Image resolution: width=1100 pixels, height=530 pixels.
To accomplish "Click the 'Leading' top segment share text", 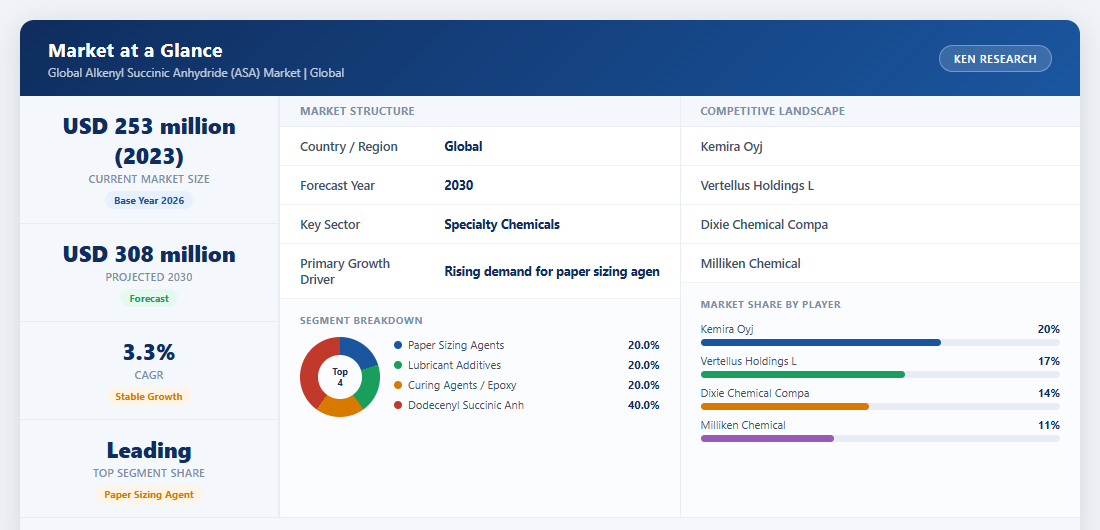I will tap(149, 450).
